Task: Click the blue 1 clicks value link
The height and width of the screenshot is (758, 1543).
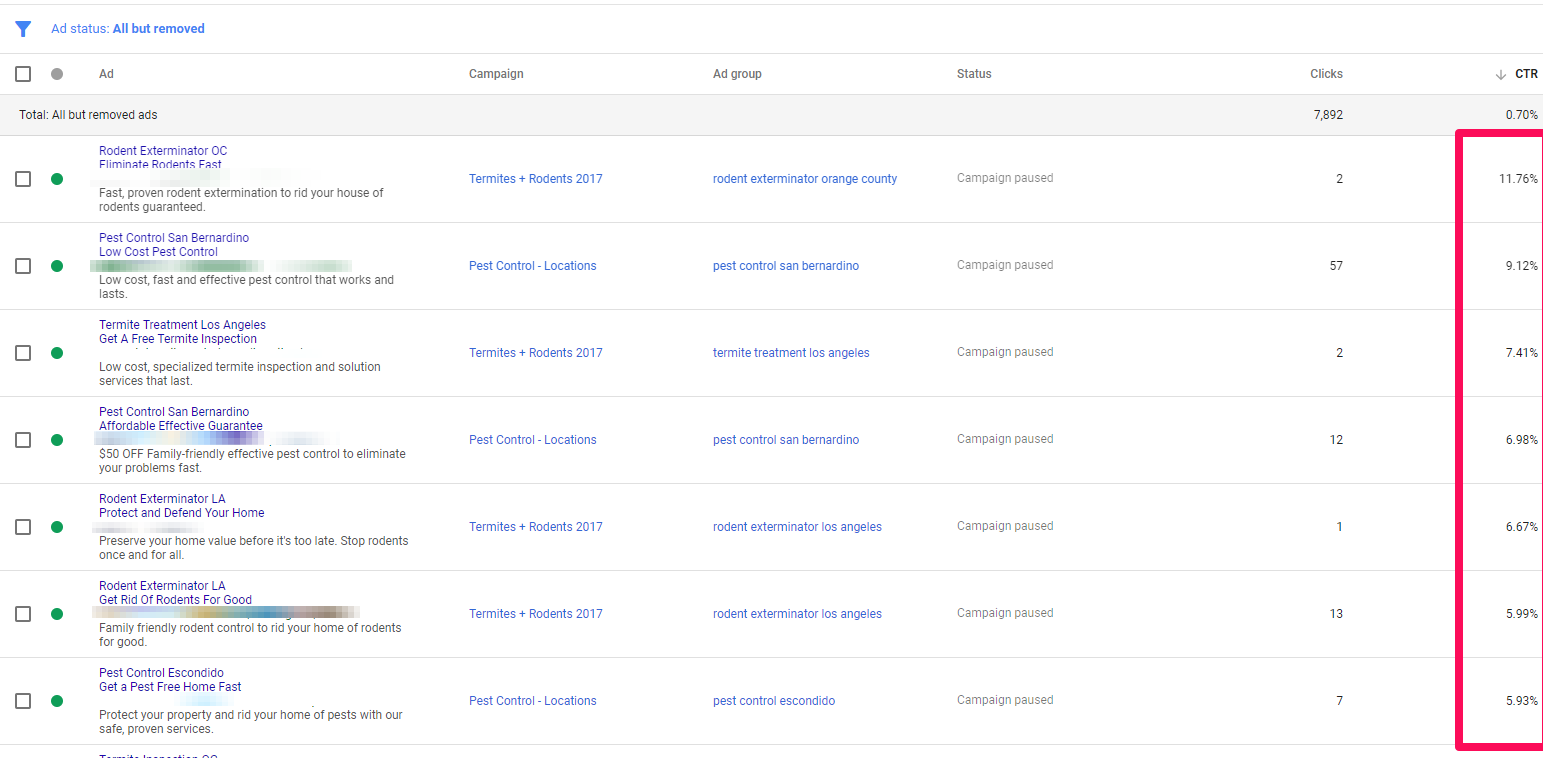Action: point(1339,527)
